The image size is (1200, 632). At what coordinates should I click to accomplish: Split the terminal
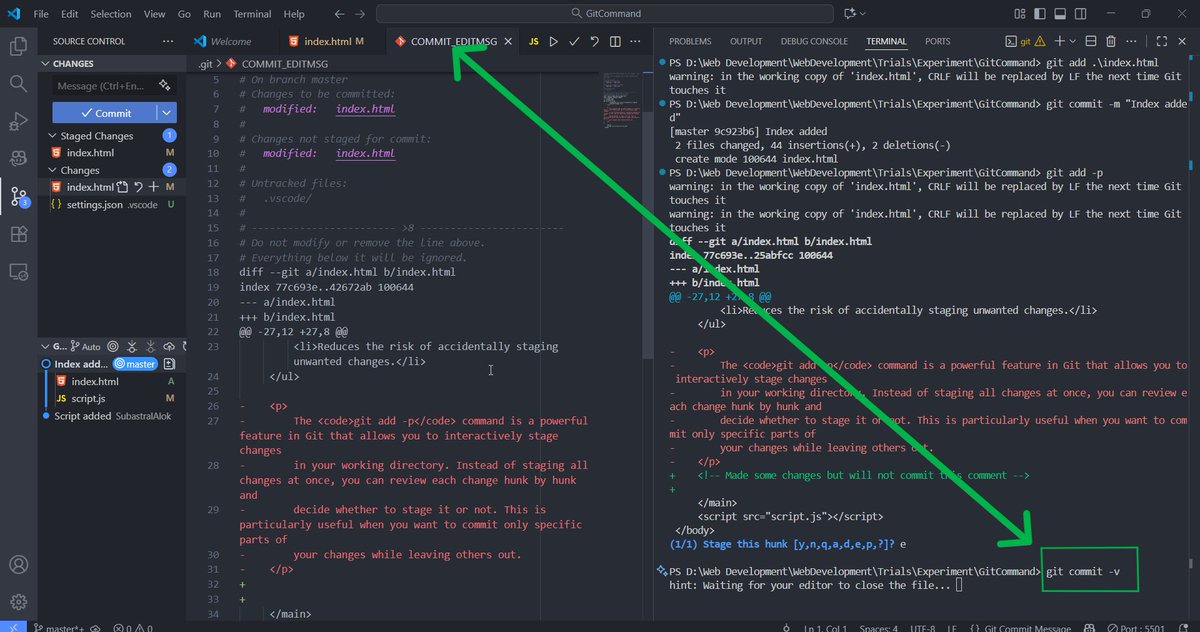coord(1092,41)
